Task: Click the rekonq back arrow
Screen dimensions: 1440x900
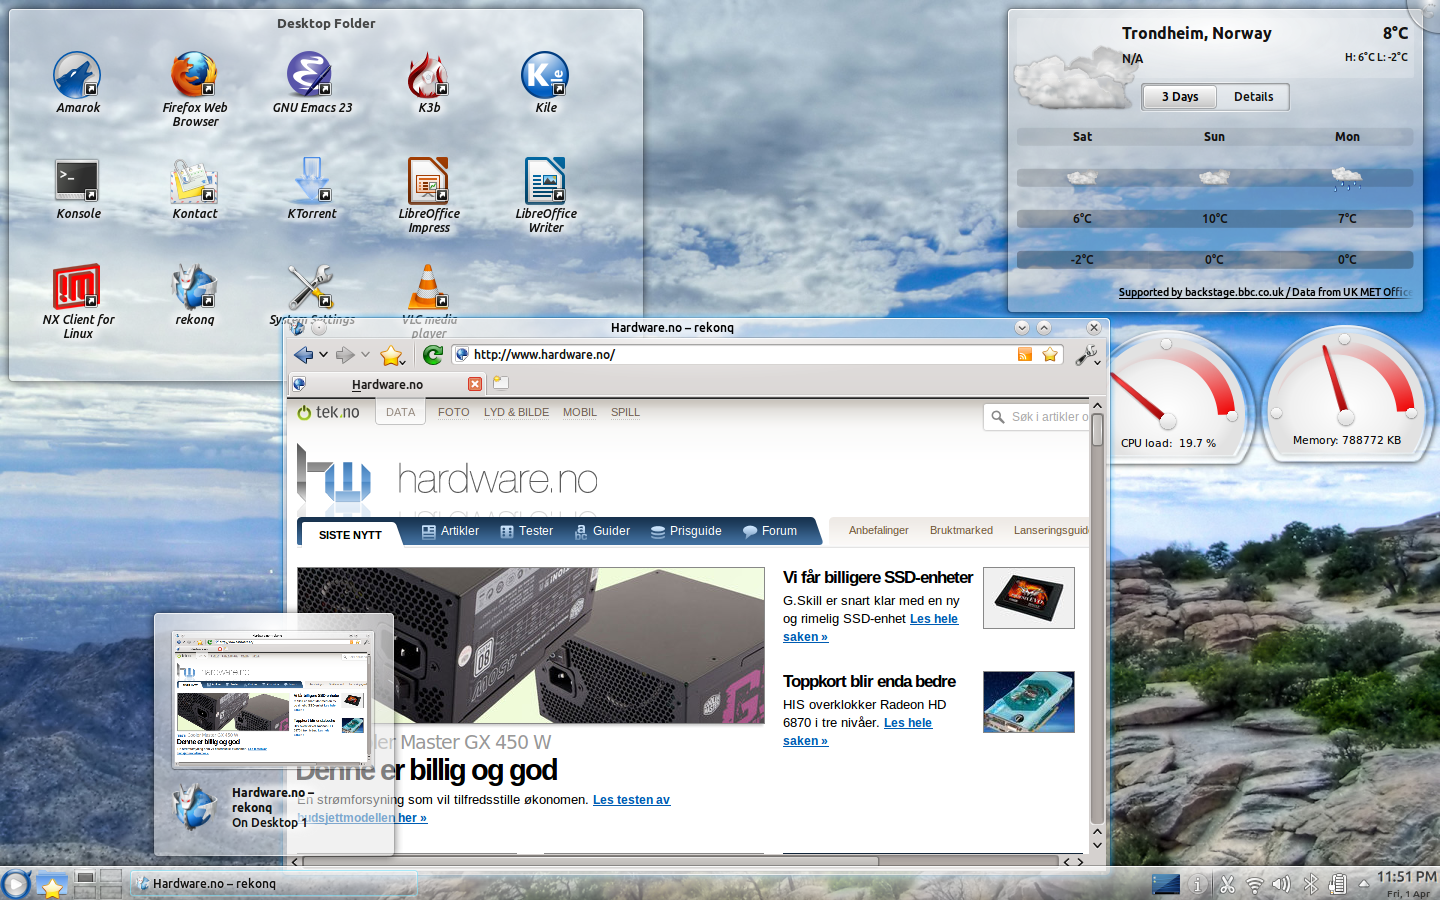Action: click(304, 355)
